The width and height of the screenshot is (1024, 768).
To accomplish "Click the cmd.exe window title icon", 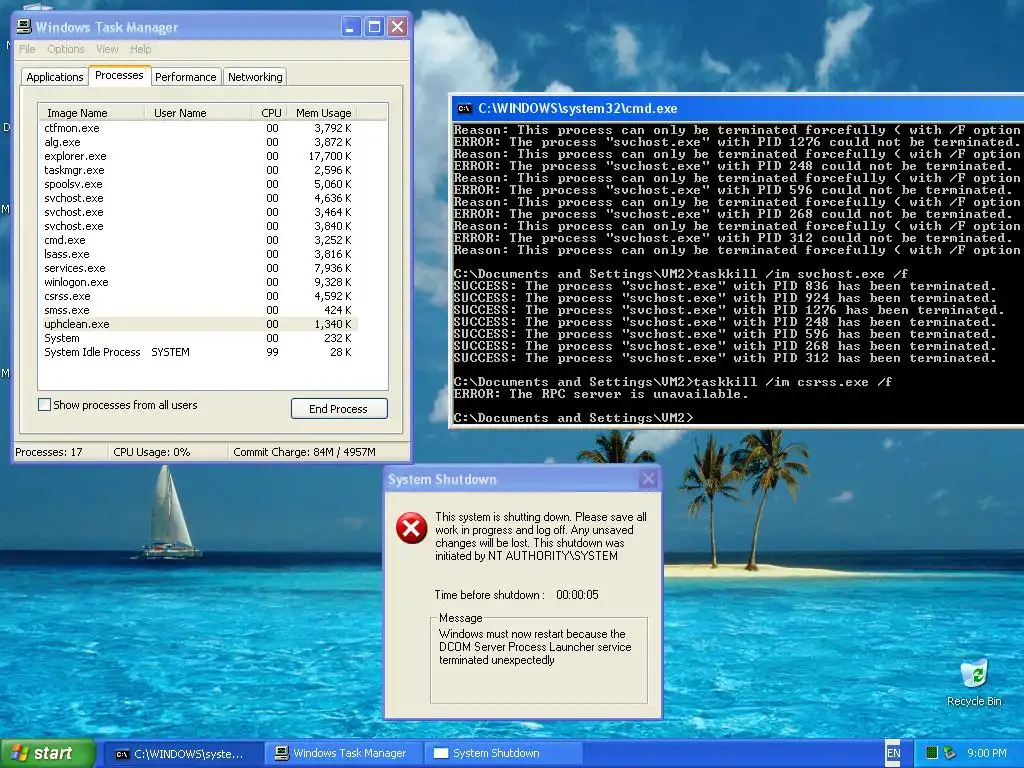I will point(464,108).
